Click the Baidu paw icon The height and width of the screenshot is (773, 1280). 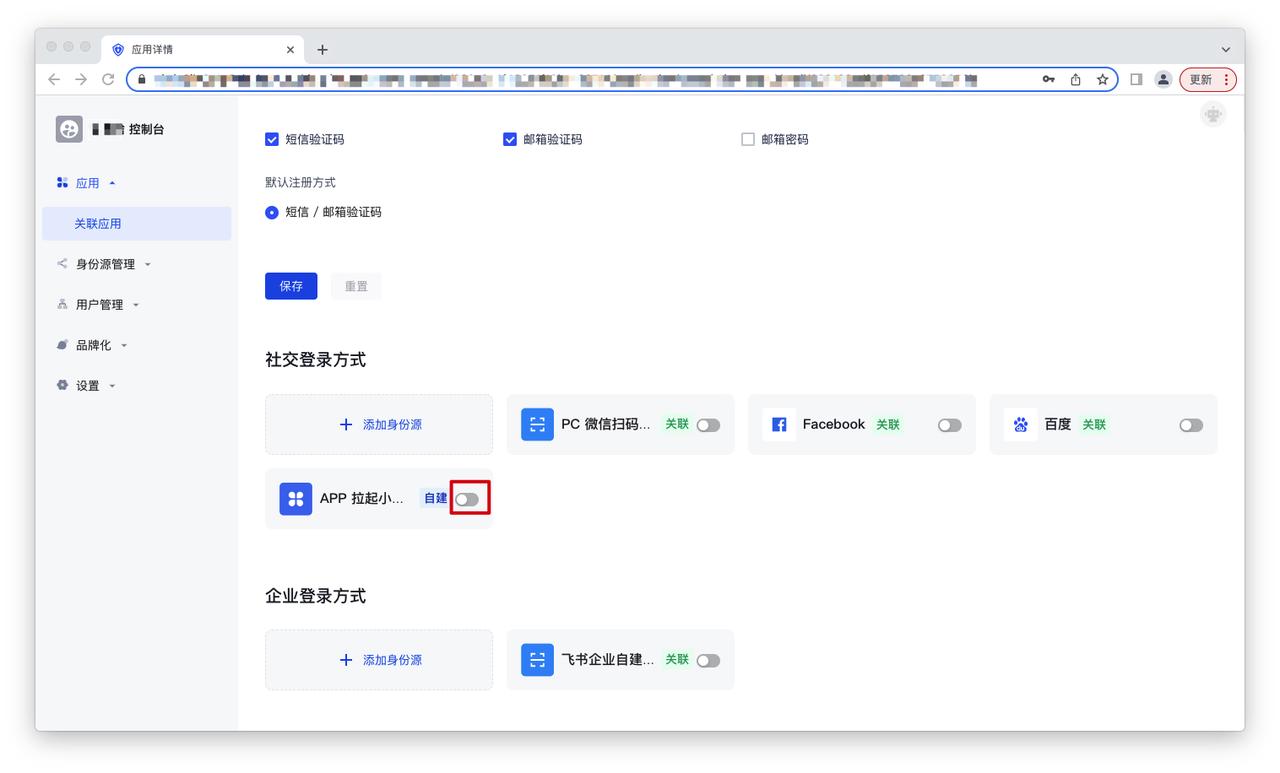tap(1020, 425)
